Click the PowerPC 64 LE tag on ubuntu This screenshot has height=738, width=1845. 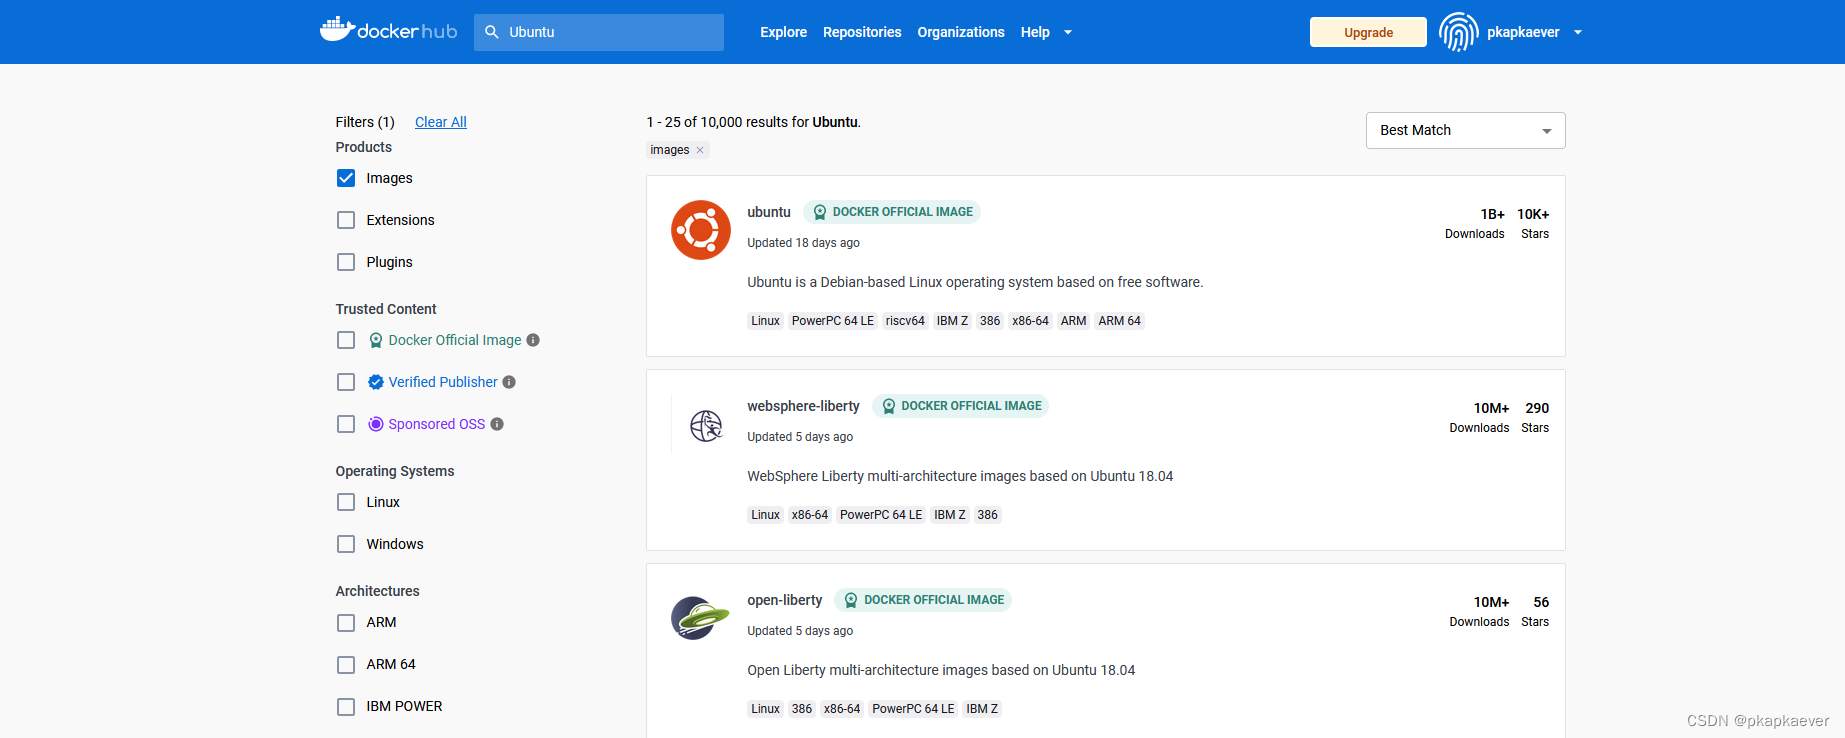(833, 321)
